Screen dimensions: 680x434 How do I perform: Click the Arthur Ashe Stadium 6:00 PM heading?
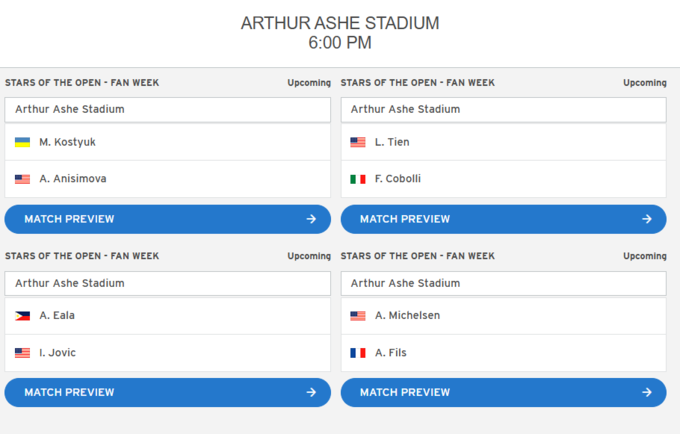340,33
